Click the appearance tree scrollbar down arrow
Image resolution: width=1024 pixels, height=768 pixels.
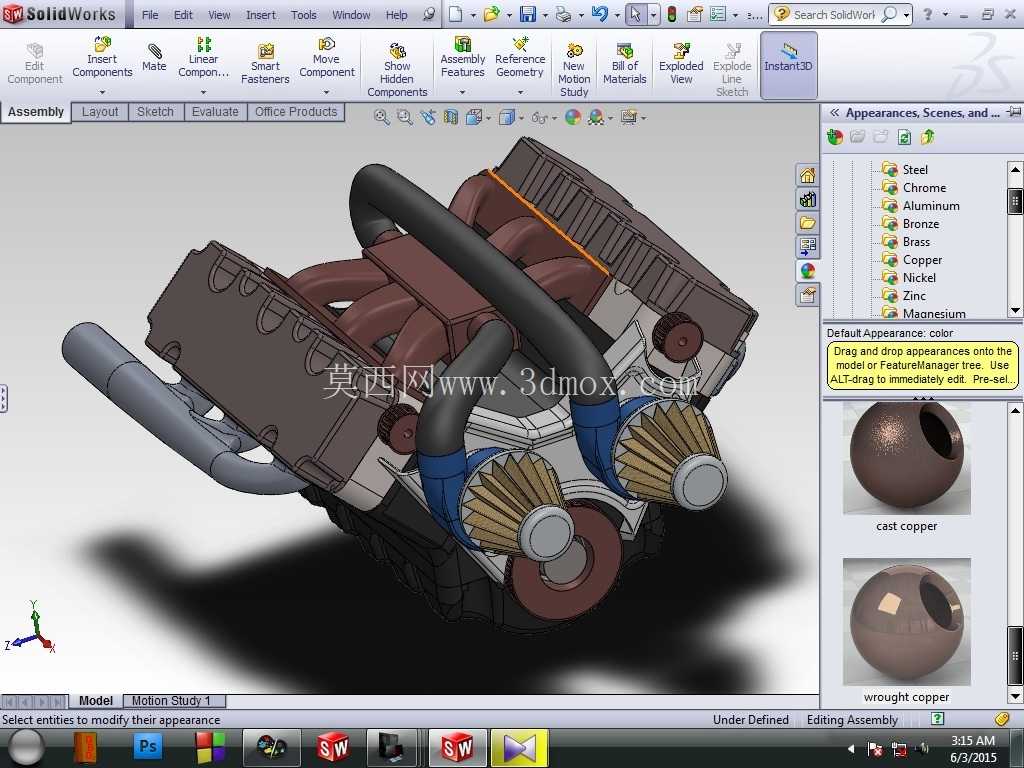[1015, 310]
